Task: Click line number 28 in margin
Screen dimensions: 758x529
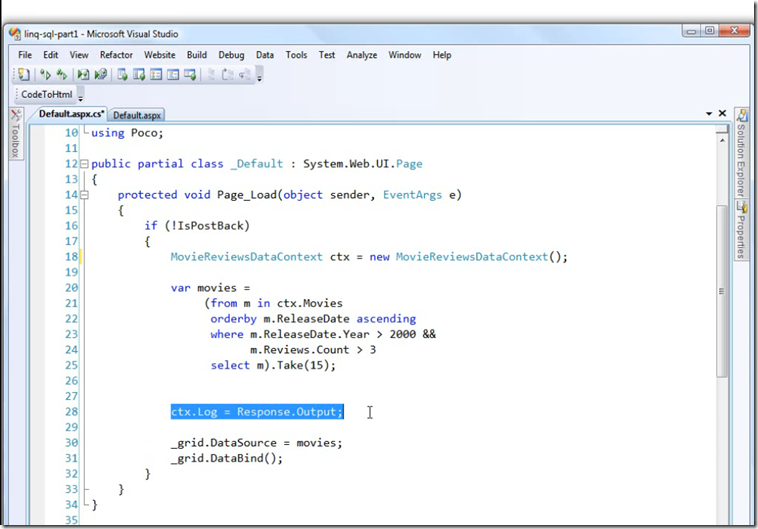Action: tap(71, 411)
